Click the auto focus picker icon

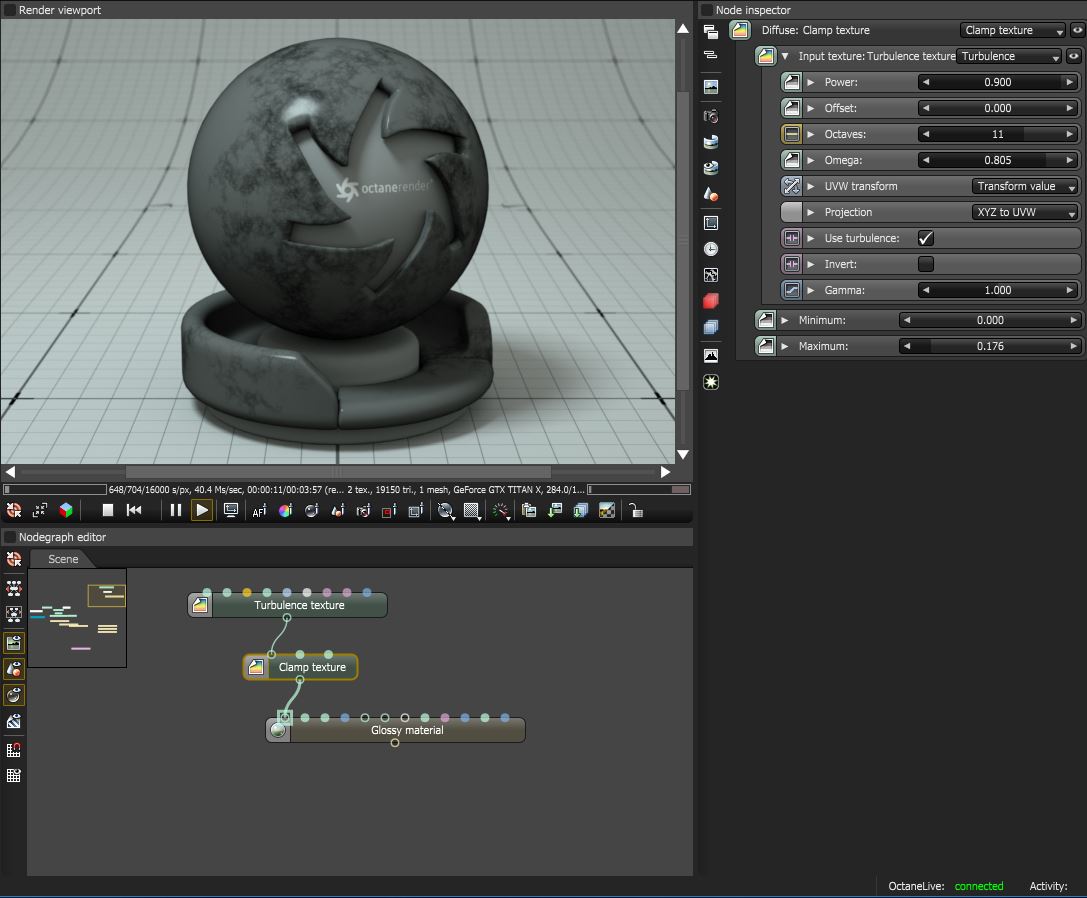pyautogui.click(x=259, y=510)
